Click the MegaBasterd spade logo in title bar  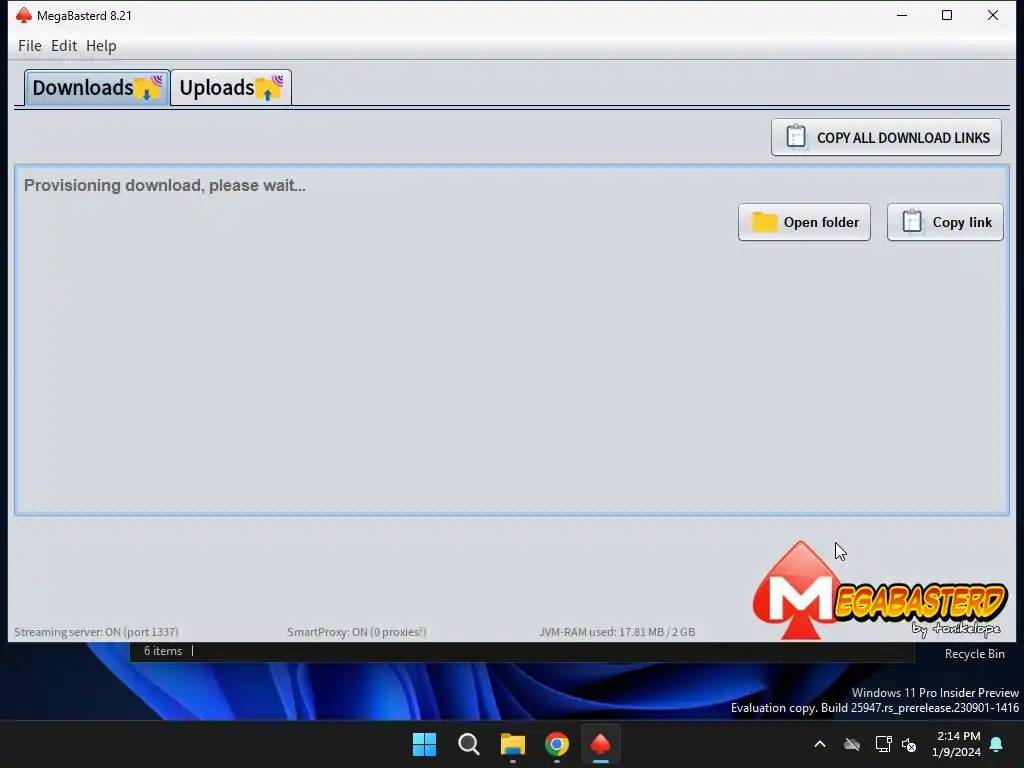click(24, 15)
